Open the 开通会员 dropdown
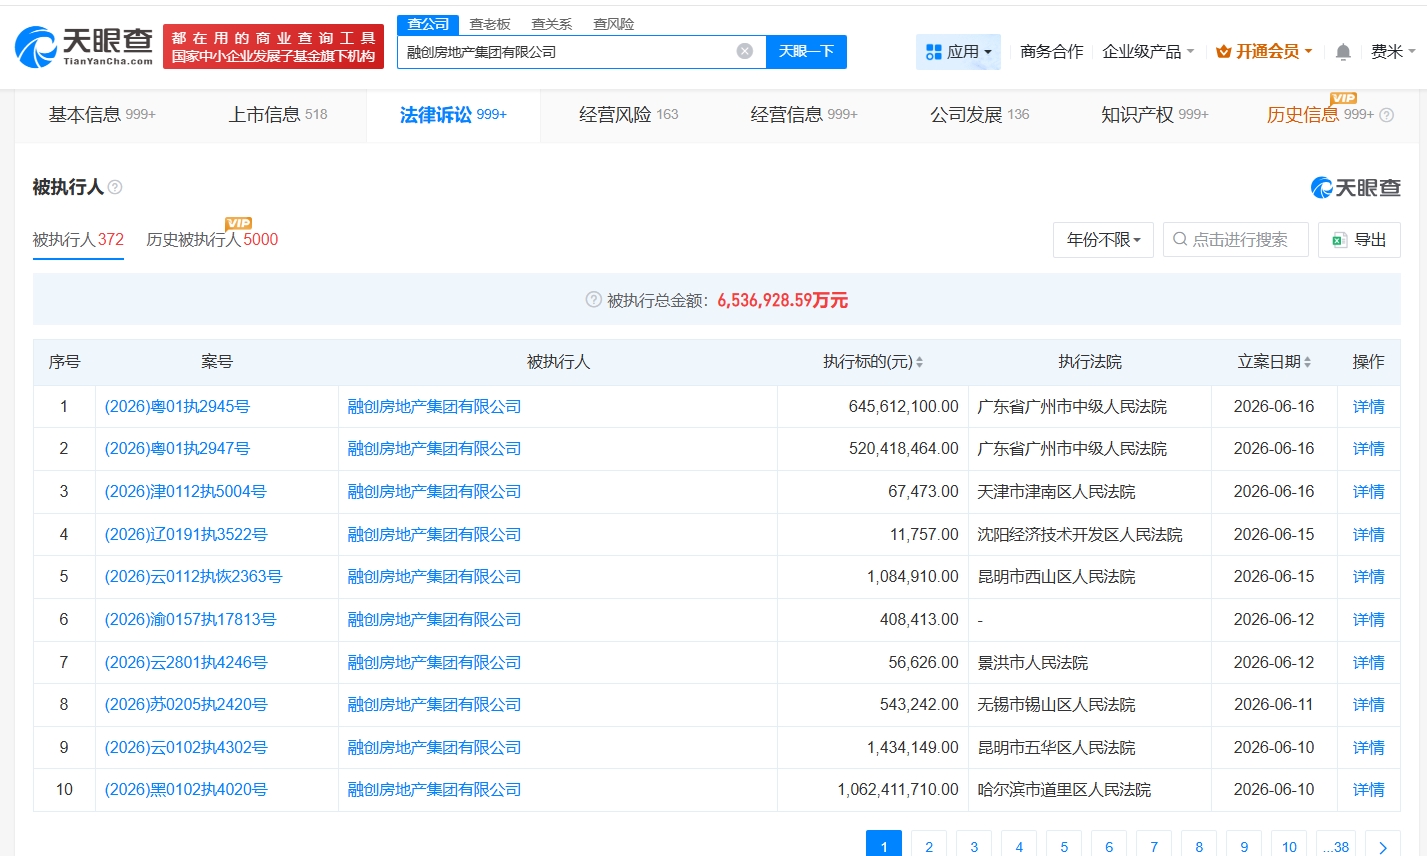This screenshot has height=856, width=1427. 1264,52
